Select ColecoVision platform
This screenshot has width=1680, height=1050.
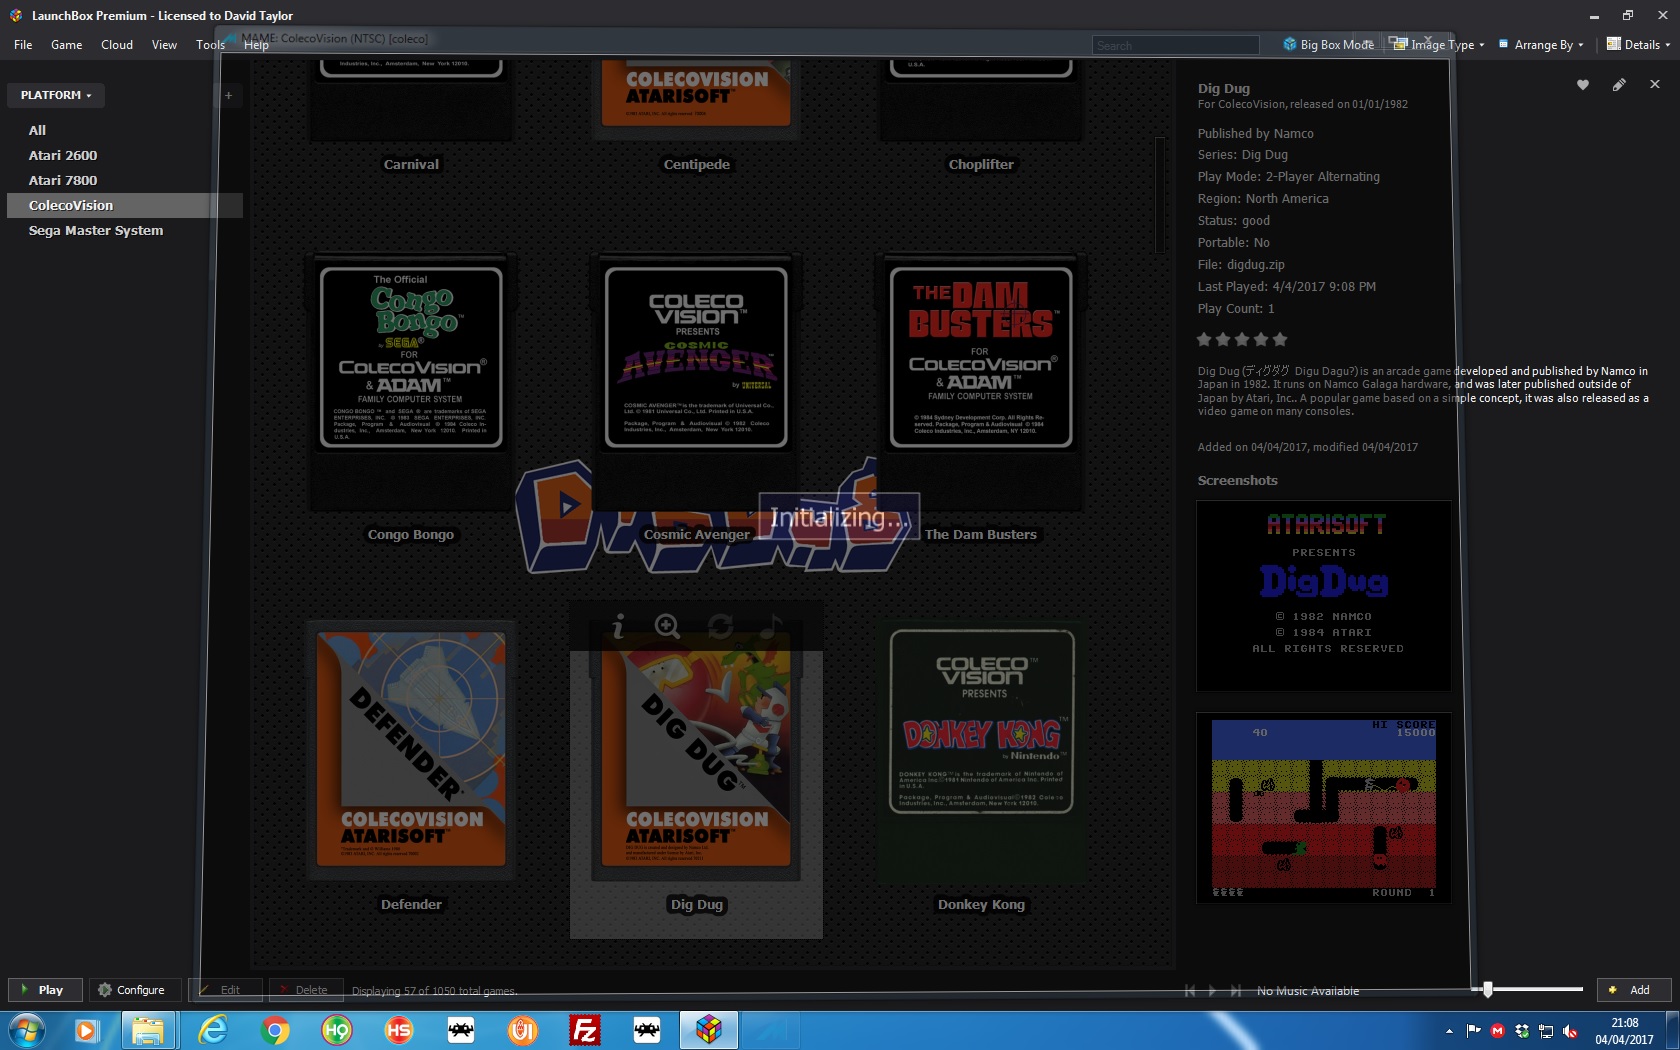(125, 205)
